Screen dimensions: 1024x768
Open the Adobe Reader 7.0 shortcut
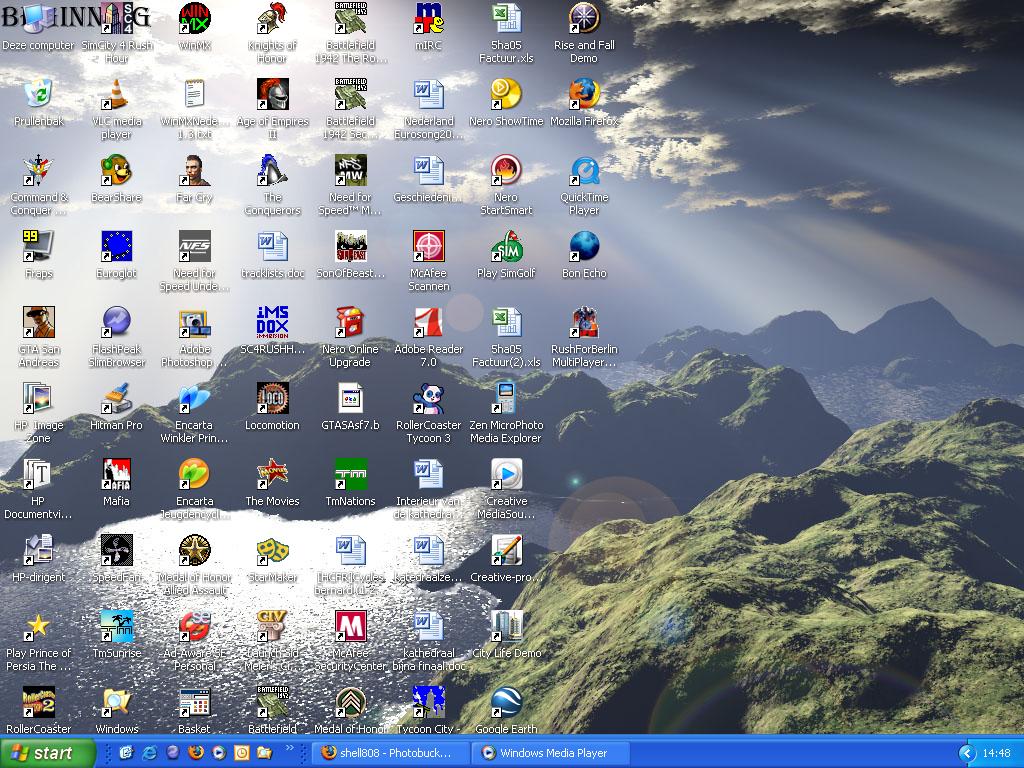click(428, 324)
